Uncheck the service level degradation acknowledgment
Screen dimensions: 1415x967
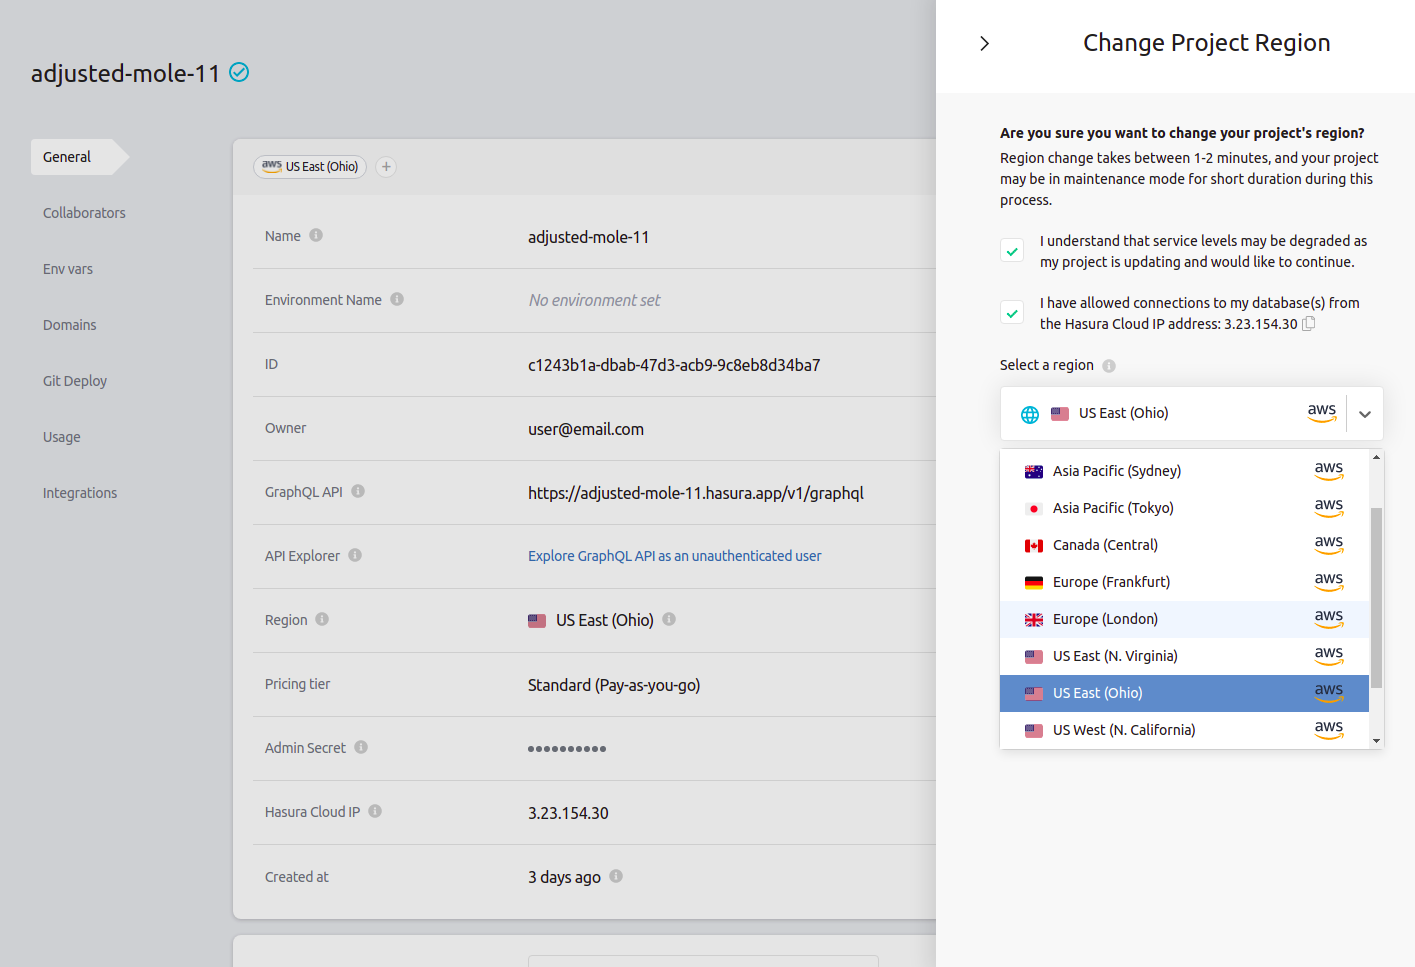point(1011,249)
